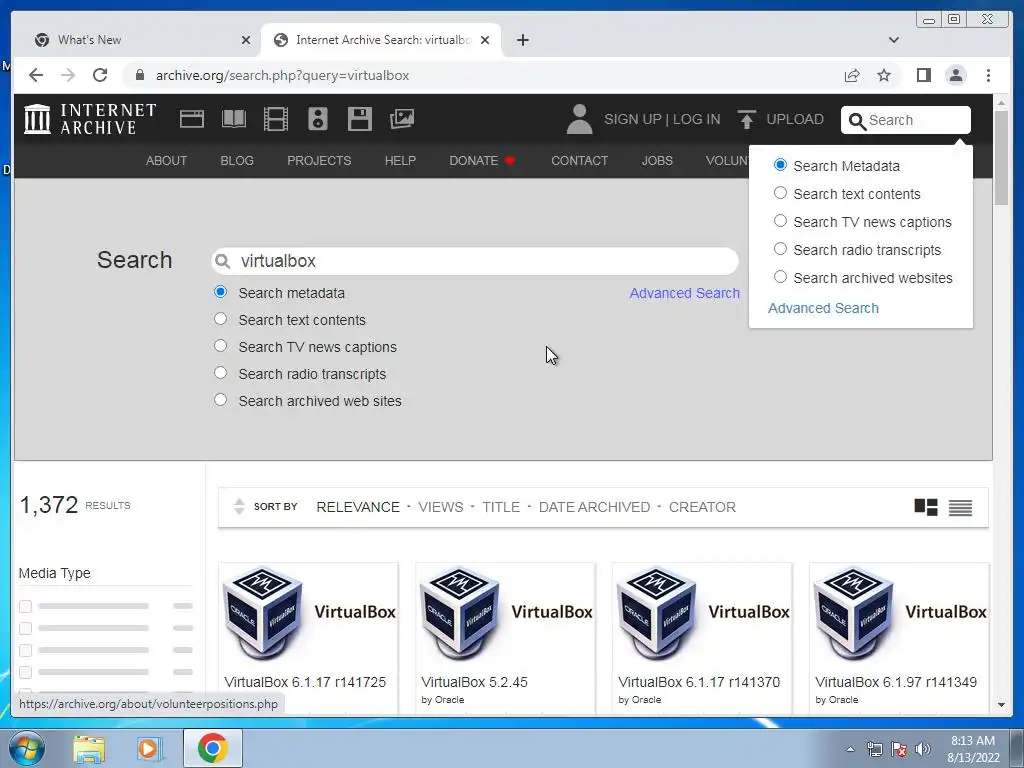Screen dimensions: 1024x768
Task: Sort results by DATE ARCHIVED
Action: pos(594,507)
